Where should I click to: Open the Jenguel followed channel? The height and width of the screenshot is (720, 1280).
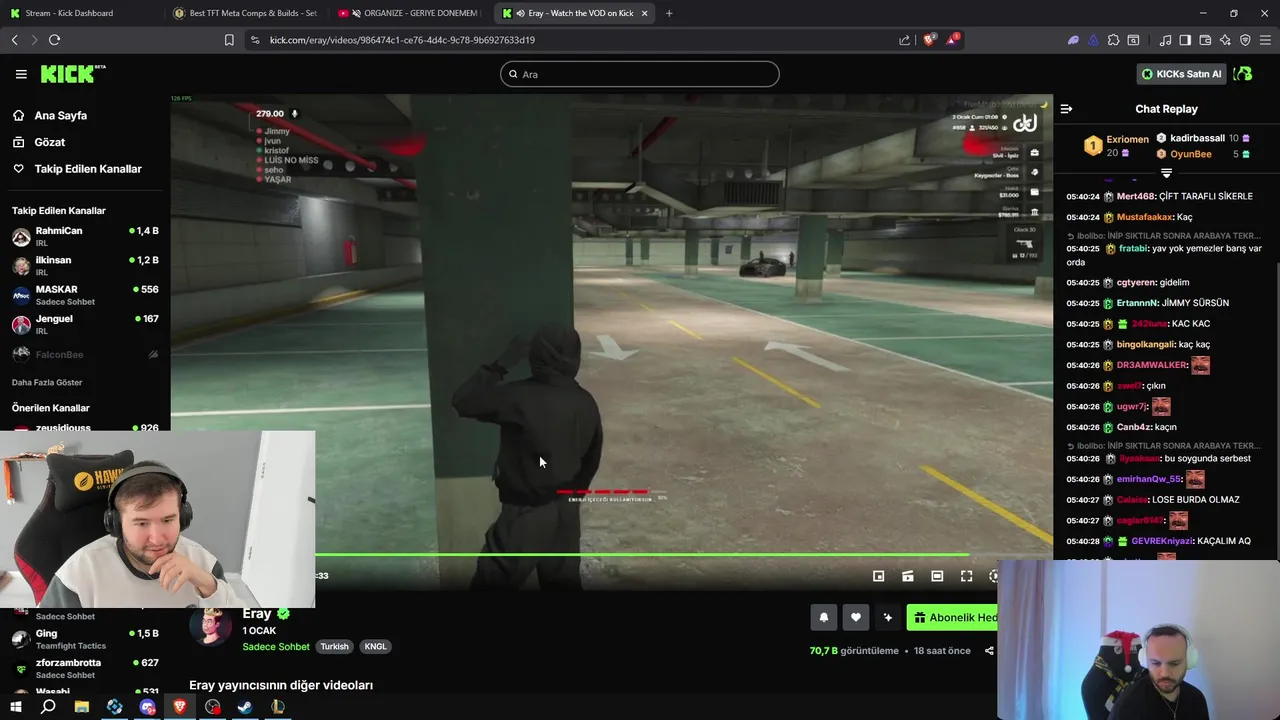(85, 324)
